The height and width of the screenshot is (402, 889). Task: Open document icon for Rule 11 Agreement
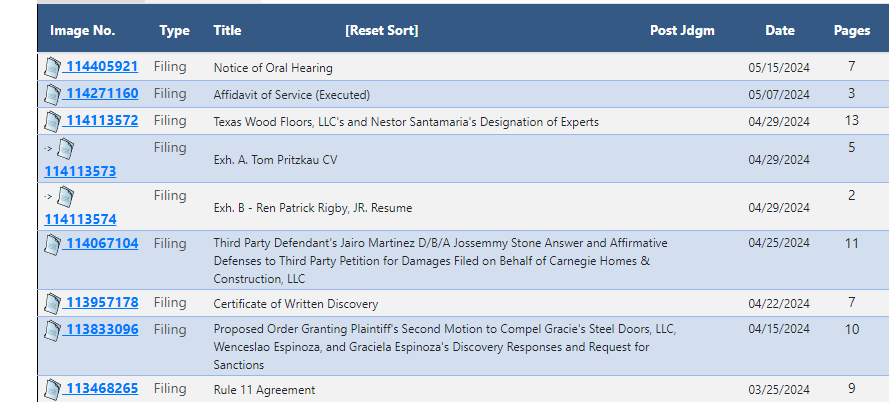[52, 390]
